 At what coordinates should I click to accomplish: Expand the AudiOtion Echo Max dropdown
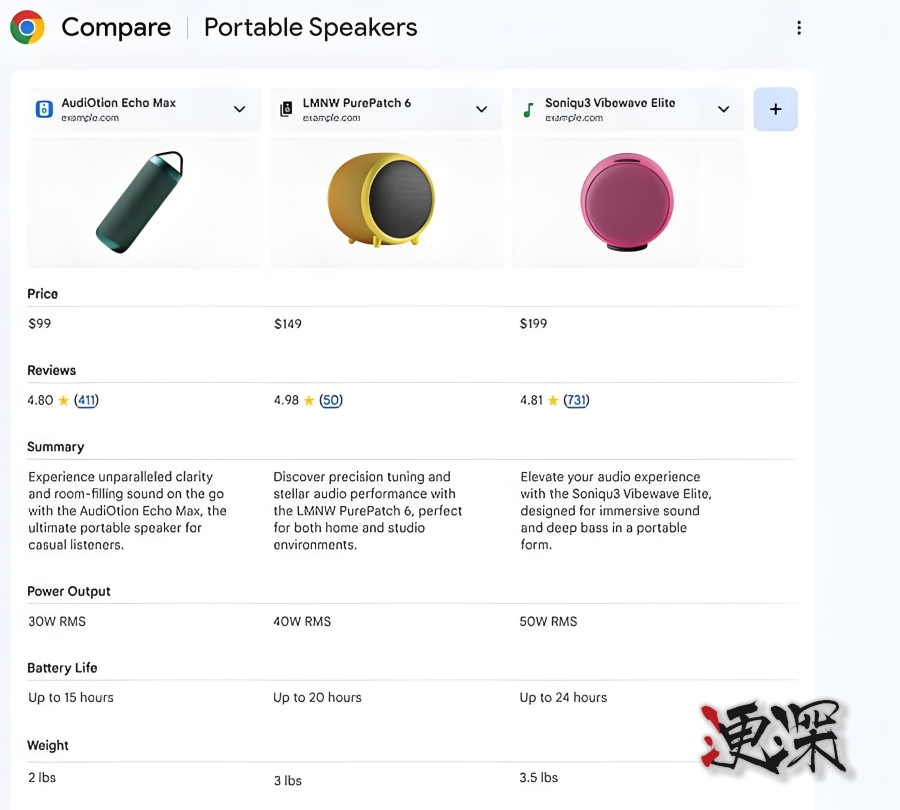pyautogui.click(x=239, y=109)
